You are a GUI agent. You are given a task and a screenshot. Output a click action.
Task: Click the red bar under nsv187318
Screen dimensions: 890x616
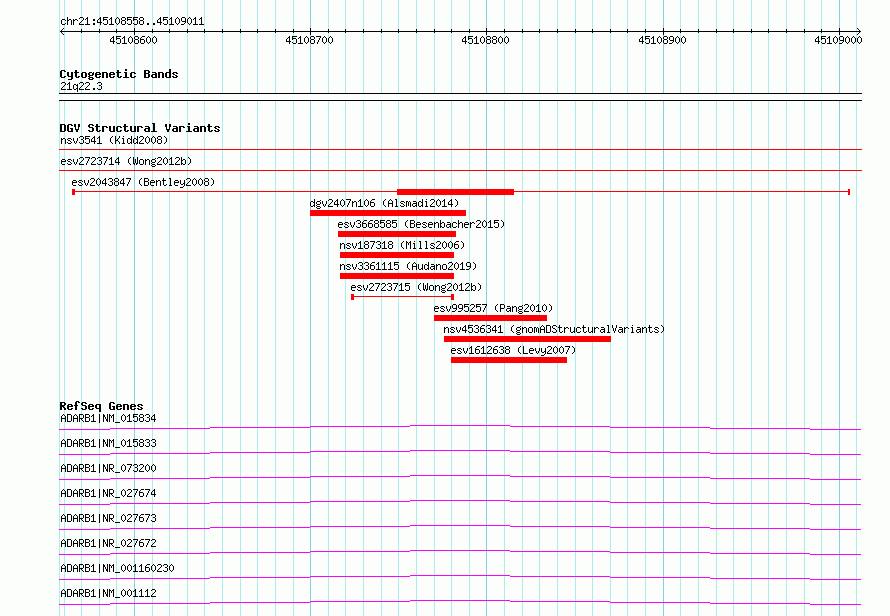click(x=397, y=255)
